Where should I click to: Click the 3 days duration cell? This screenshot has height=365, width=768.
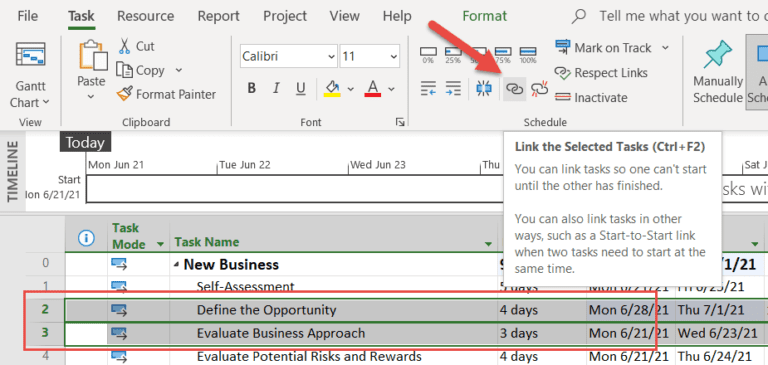coord(519,333)
